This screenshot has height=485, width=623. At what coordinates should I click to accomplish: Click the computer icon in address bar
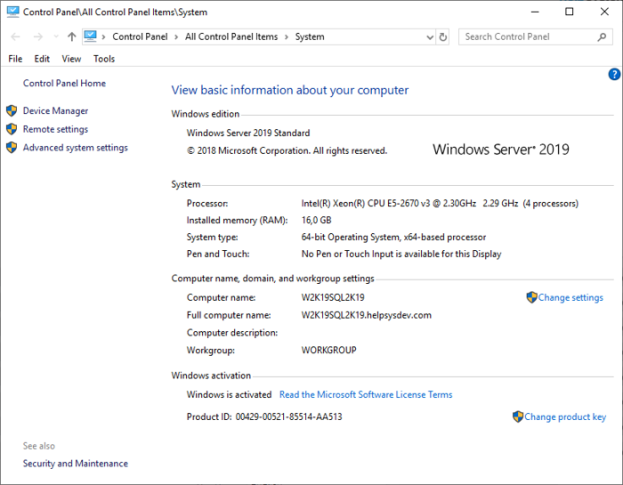click(x=91, y=37)
